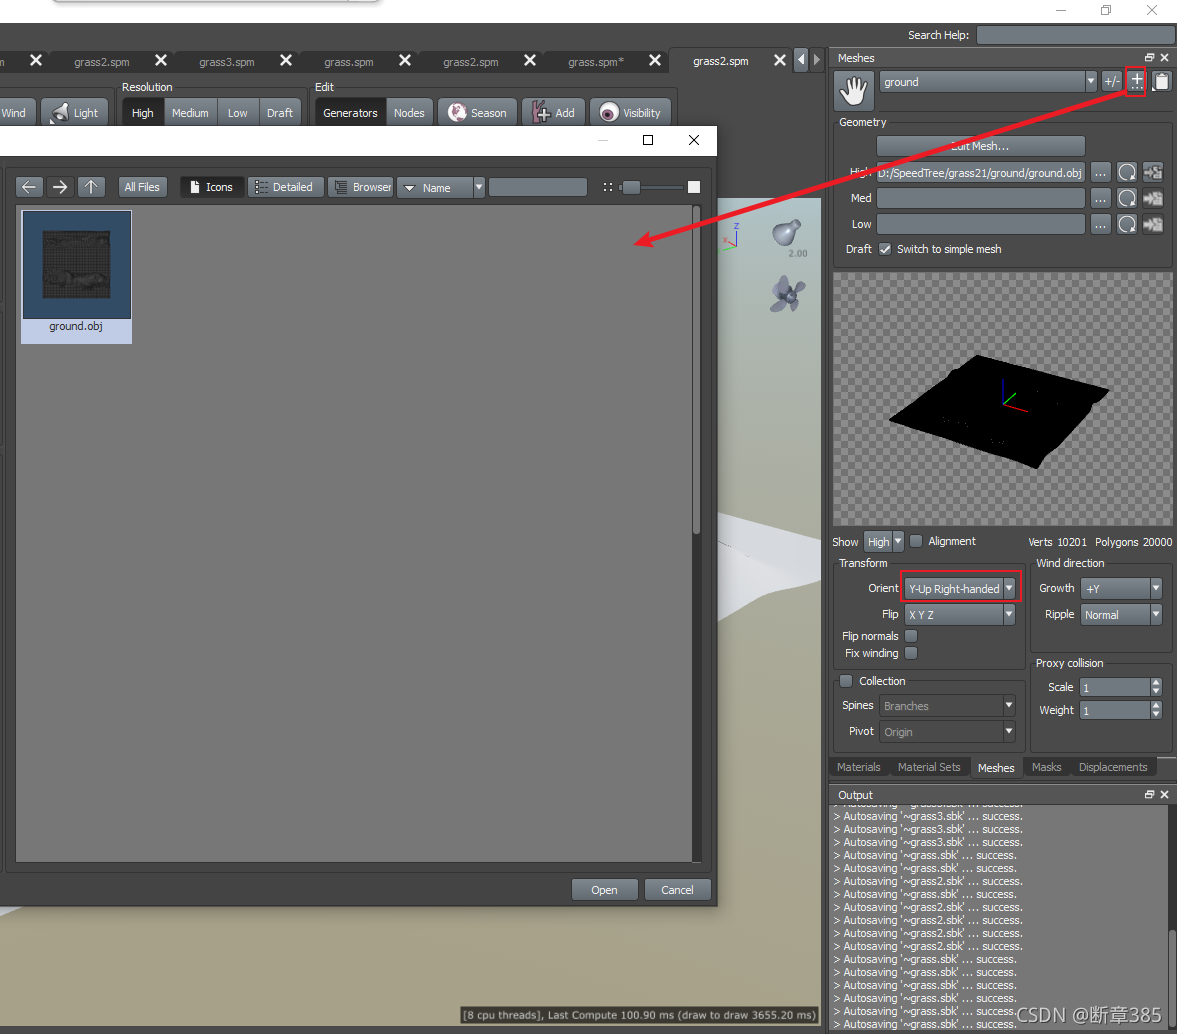Open the Material Sets tab
The image size is (1177, 1034).
point(929,767)
